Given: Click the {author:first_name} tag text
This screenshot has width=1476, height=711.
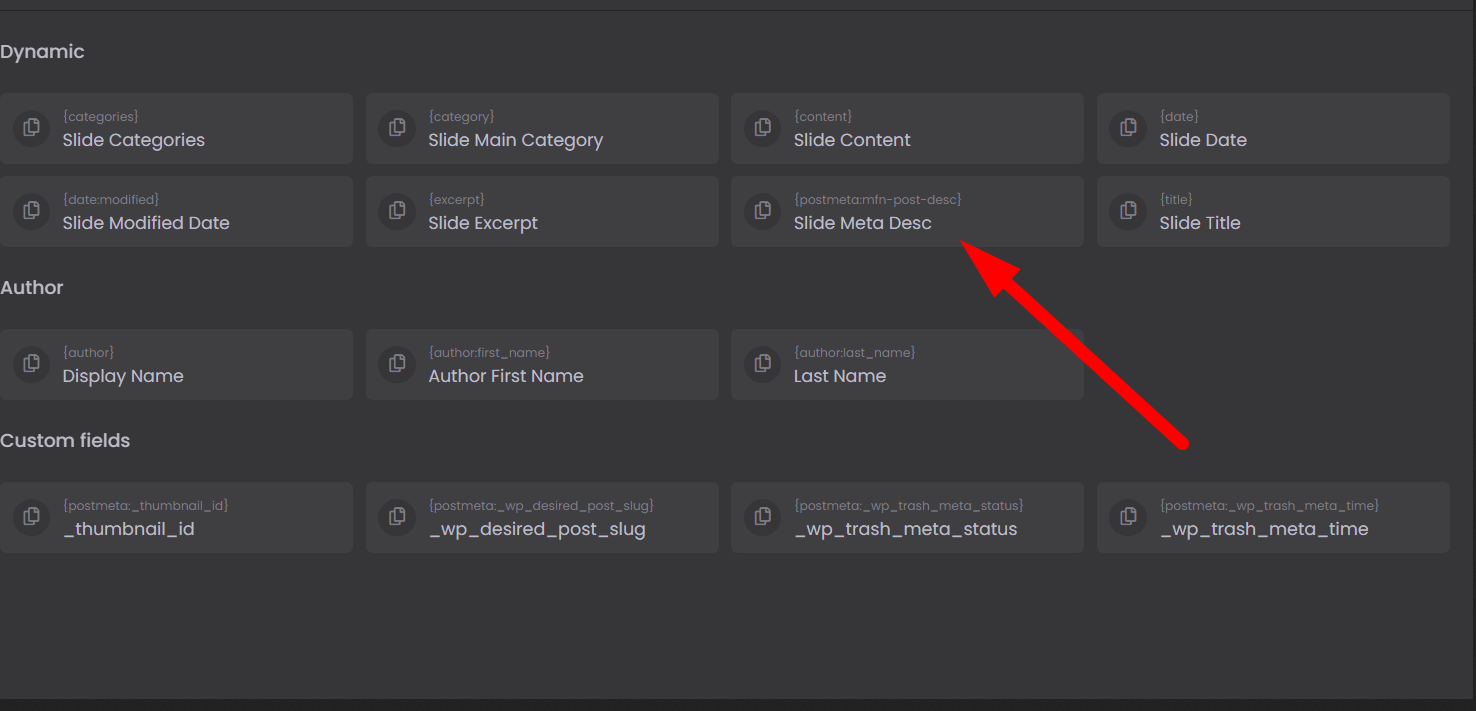Looking at the screenshot, I should (x=489, y=353).
